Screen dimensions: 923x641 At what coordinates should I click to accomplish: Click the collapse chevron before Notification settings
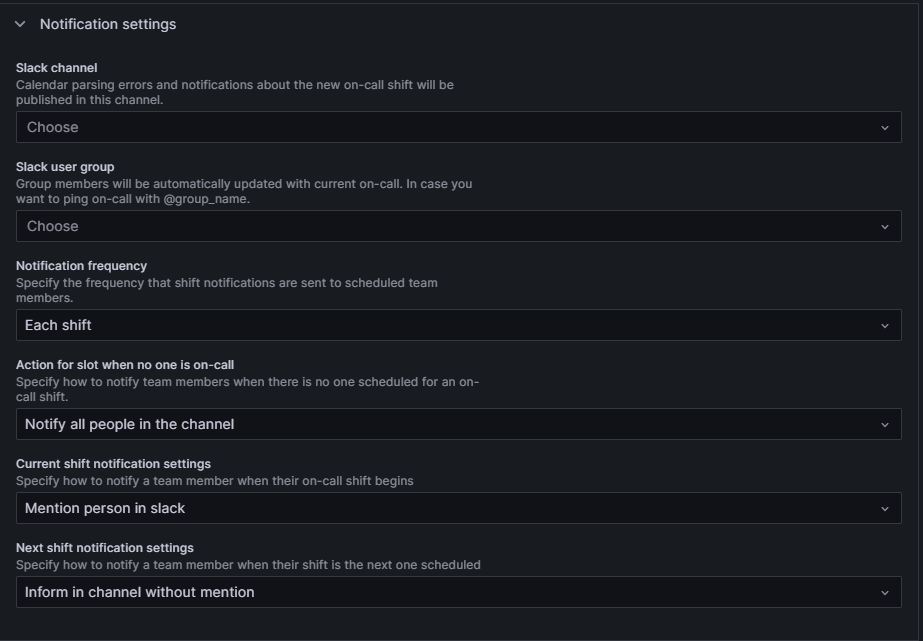pyautogui.click(x=23, y=22)
